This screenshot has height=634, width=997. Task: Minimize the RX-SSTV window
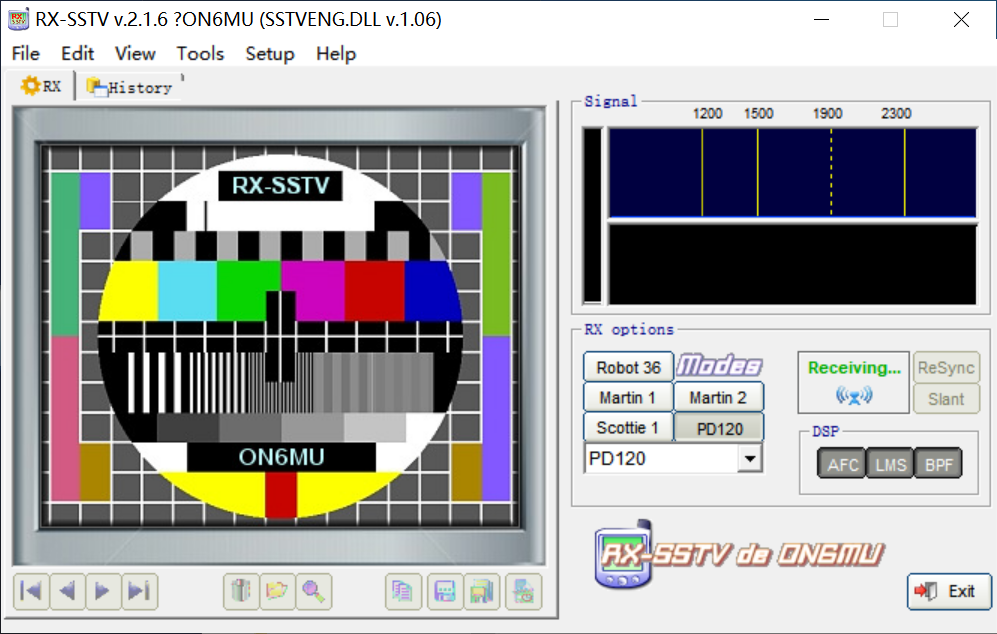(822, 20)
